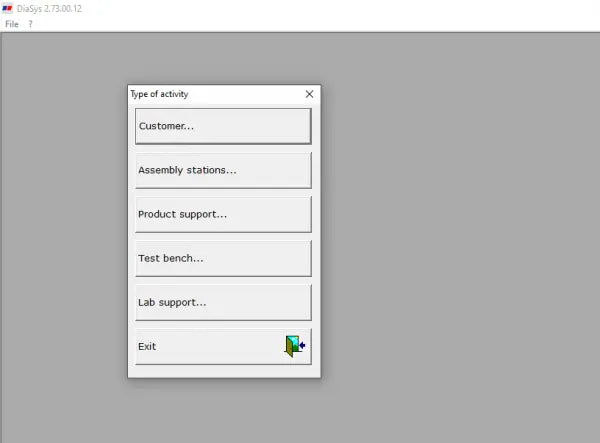Pick the Test bench... activity
Image resolution: width=600 pixels, height=443 pixels.
coord(223,258)
